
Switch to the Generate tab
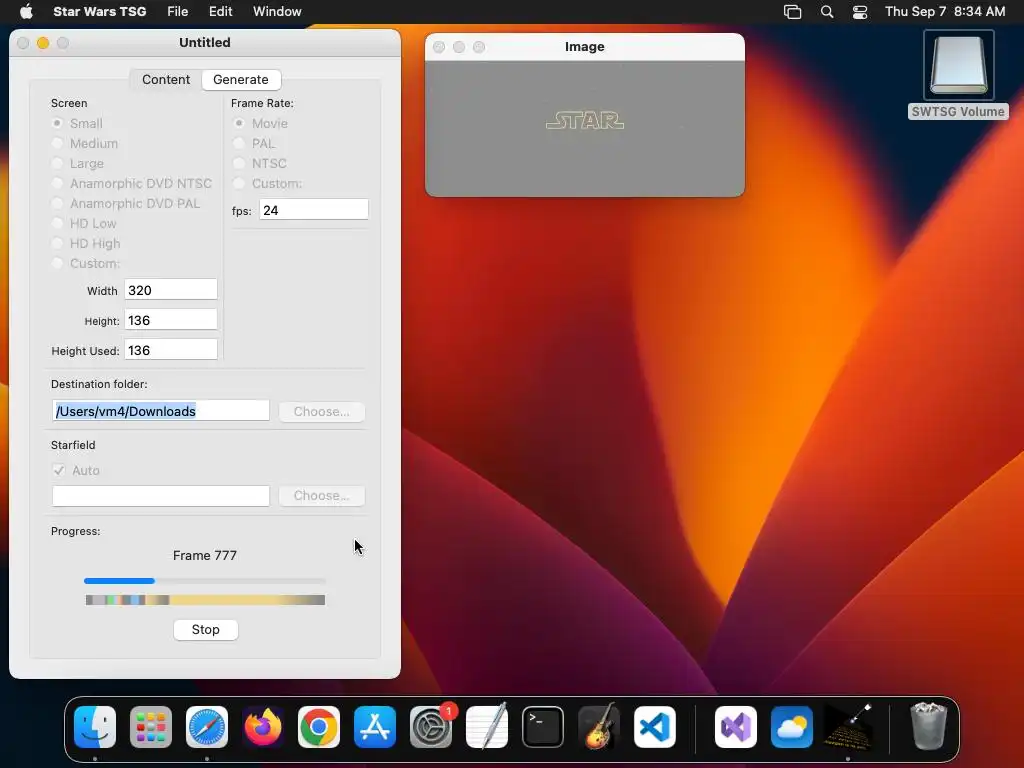tap(241, 80)
